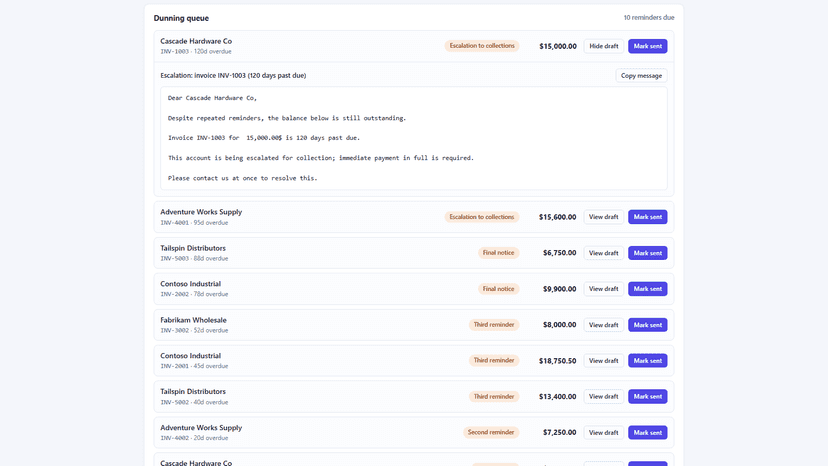The width and height of the screenshot is (828, 466).
Task: Click Third reminder badge for Fabrikam Wholesale
Action: tap(494, 325)
